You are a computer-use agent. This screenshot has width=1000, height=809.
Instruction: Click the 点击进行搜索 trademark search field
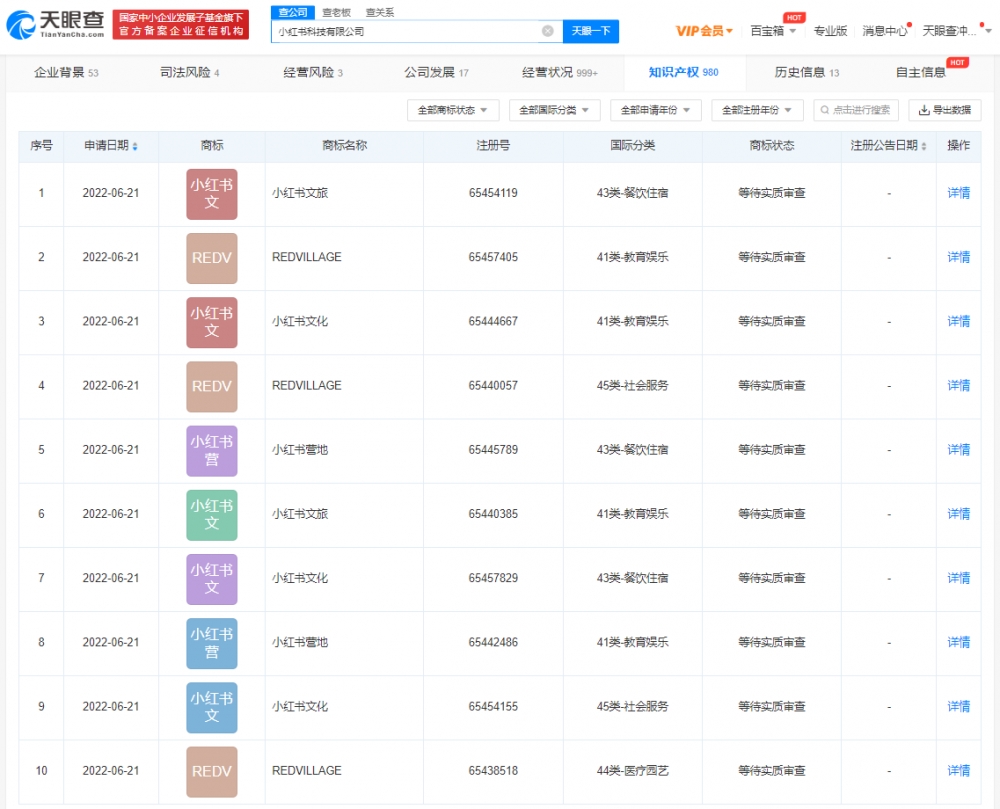855,110
